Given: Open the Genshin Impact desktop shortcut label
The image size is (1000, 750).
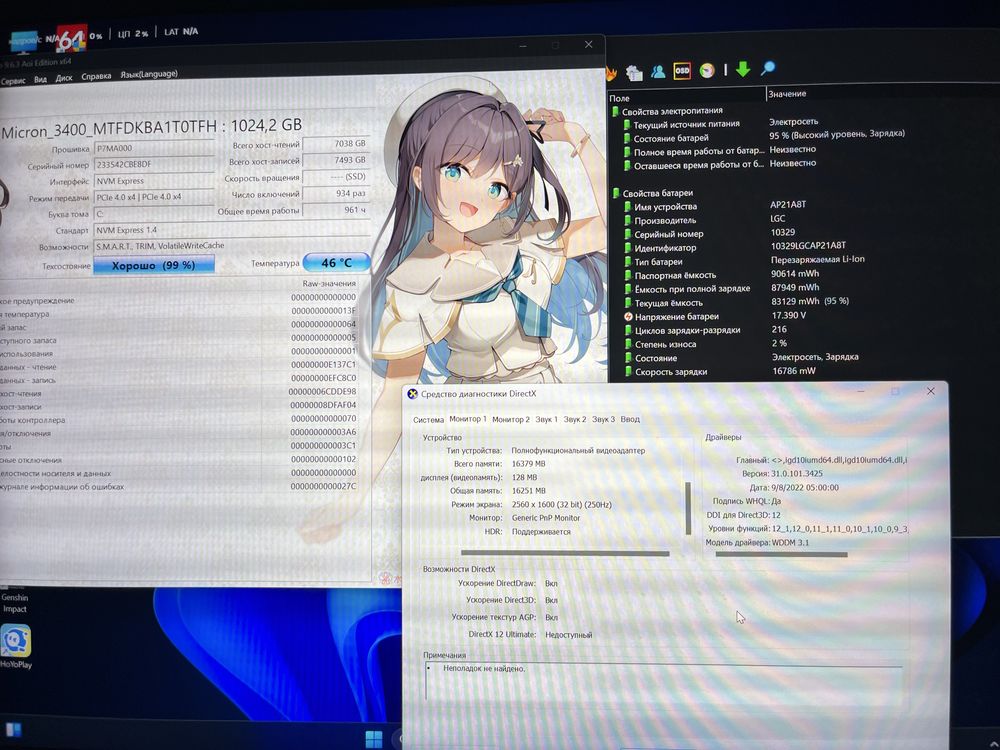Looking at the screenshot, I should 14,603.
